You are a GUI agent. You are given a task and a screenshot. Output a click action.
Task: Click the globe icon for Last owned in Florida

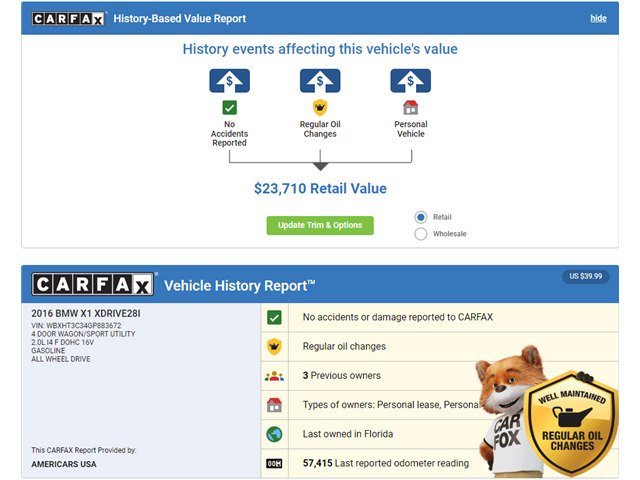point(274,434)
